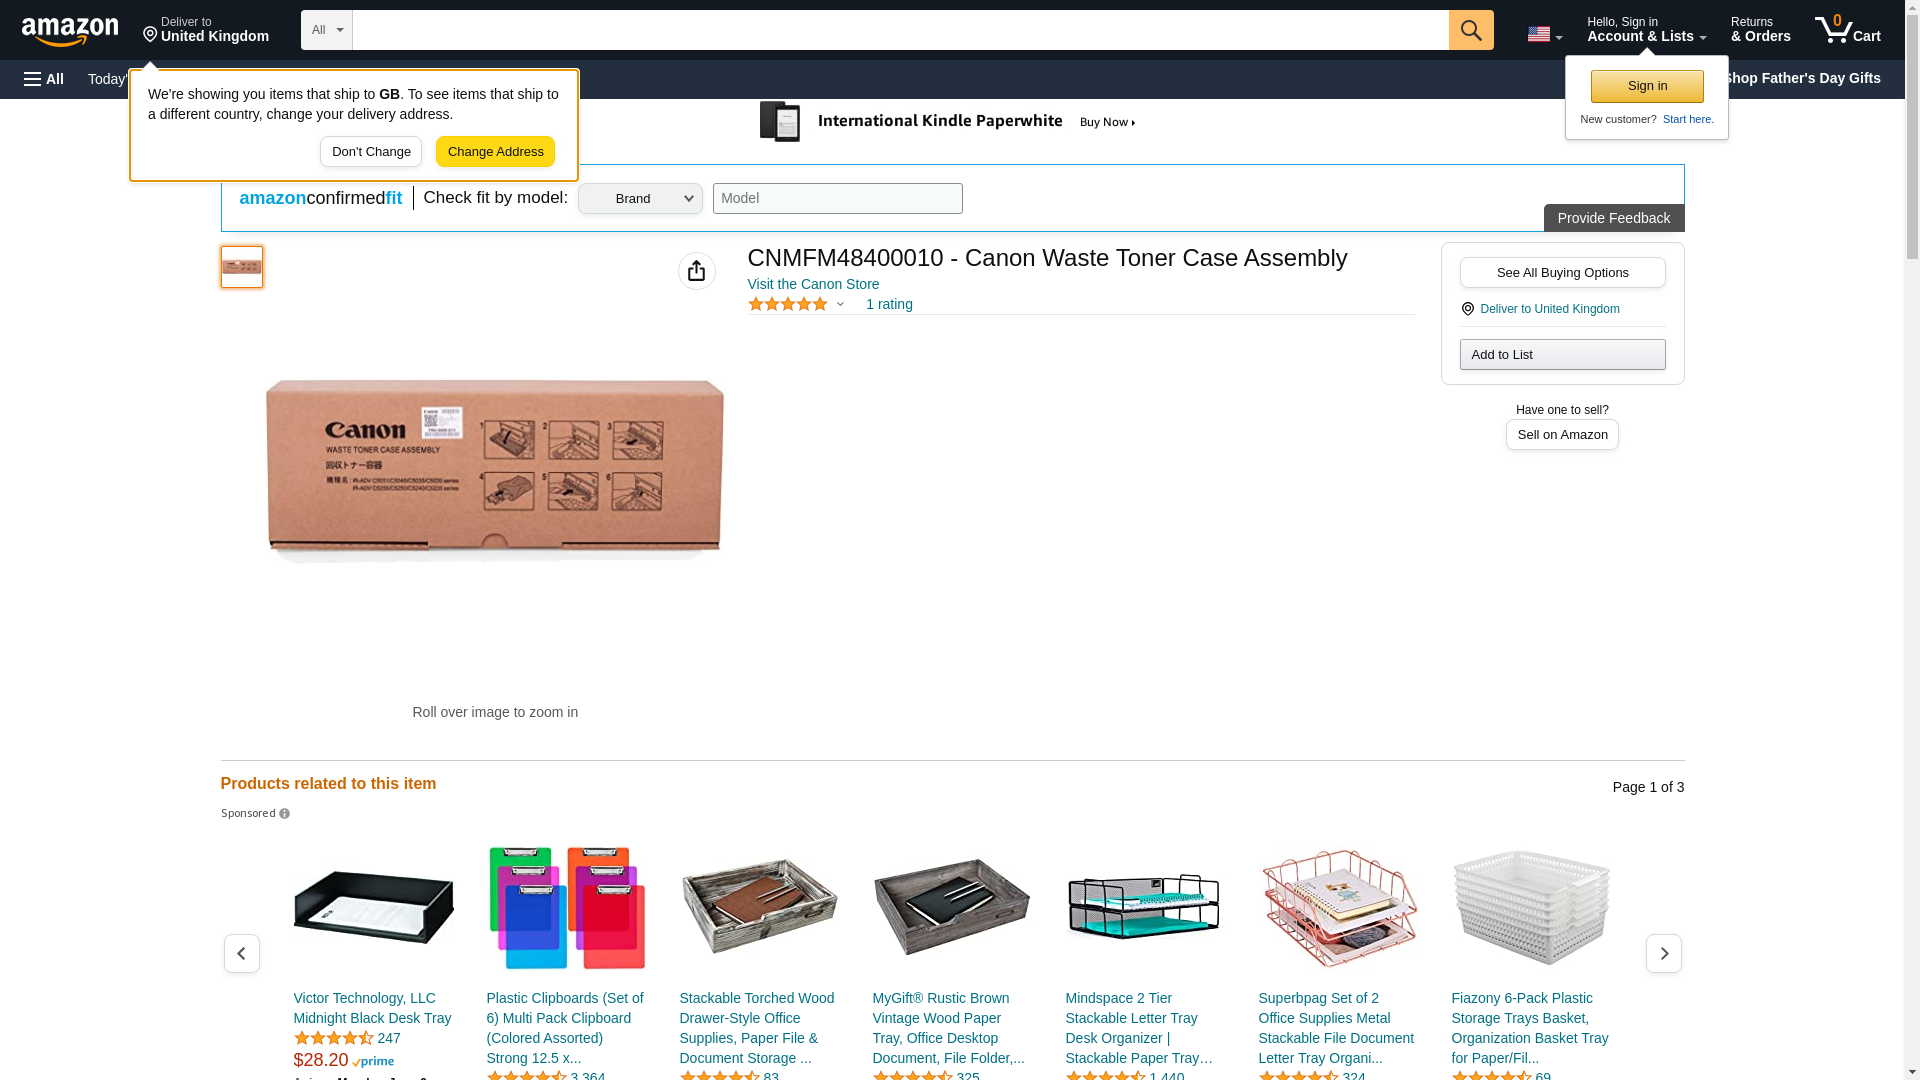Expand the star rating breakdown chevron
Screen dimensions: 1920x1080
(840, 305)
